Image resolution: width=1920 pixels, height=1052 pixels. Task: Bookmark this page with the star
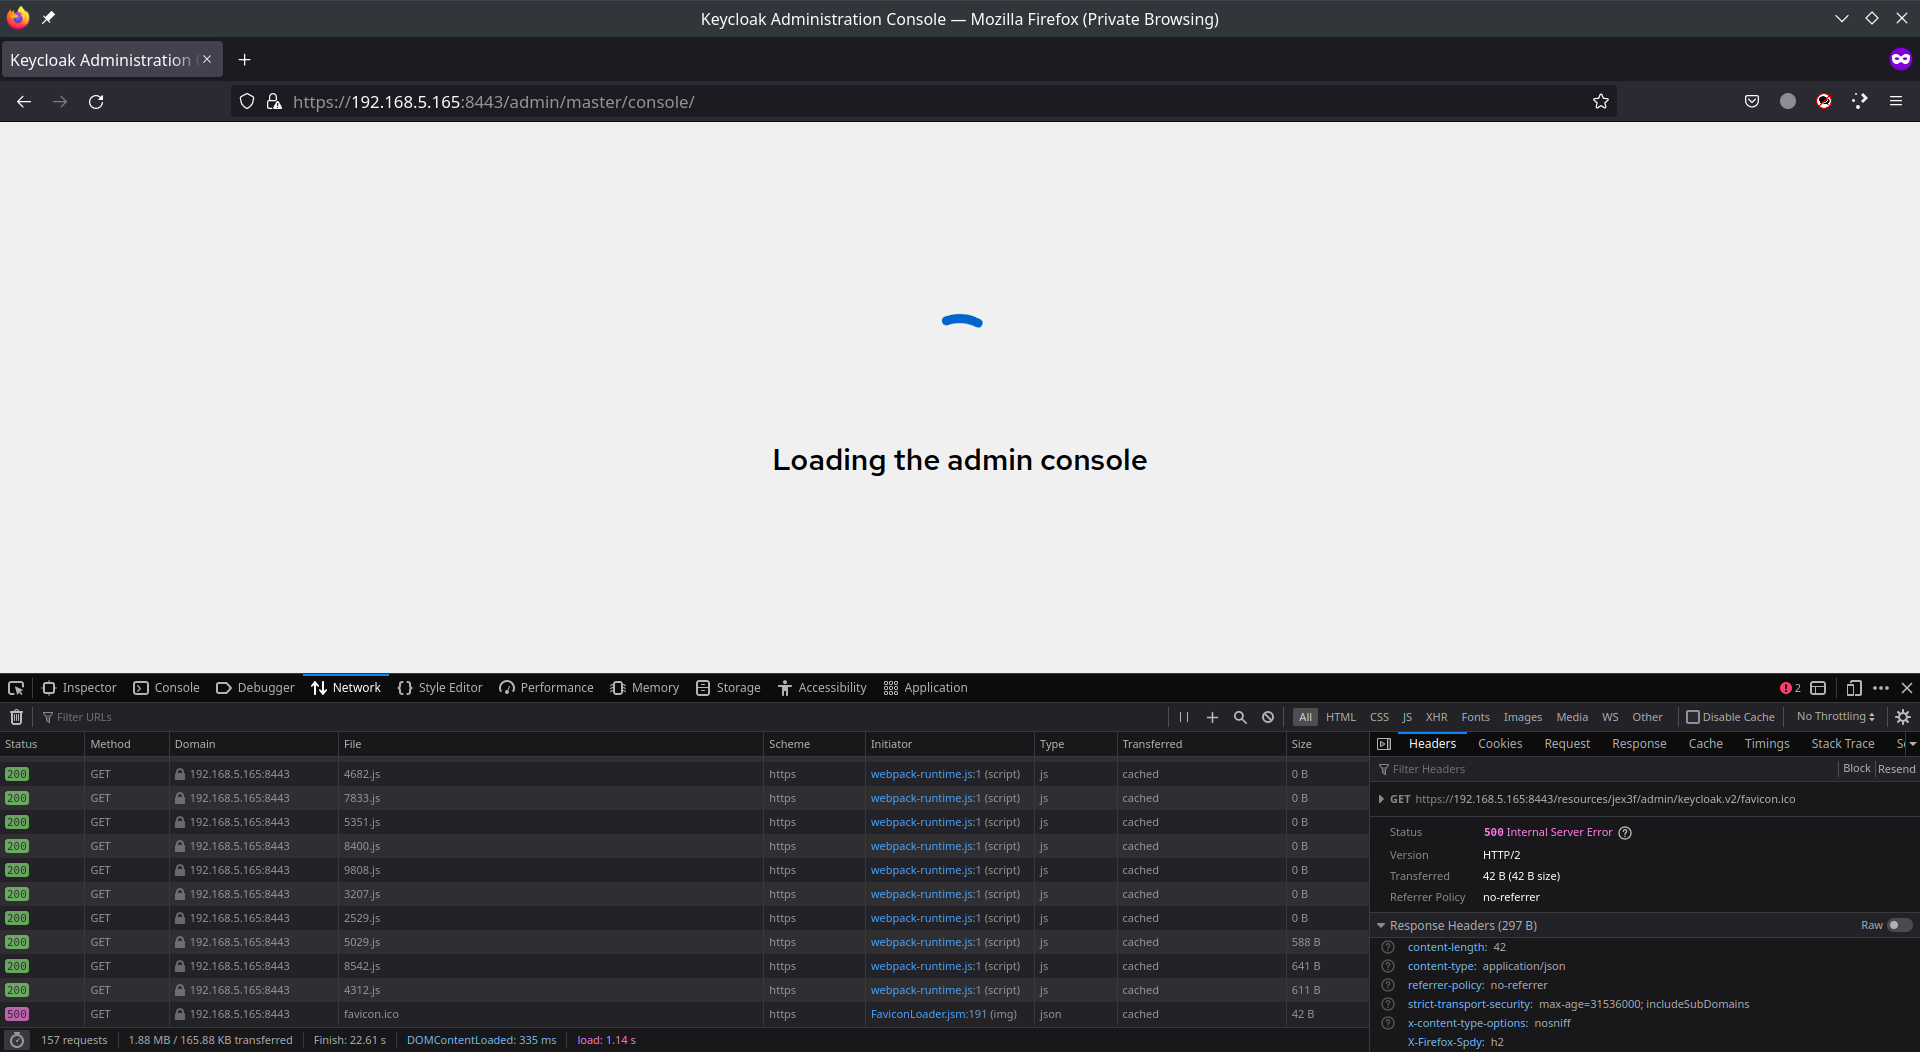click(1601, 102)
